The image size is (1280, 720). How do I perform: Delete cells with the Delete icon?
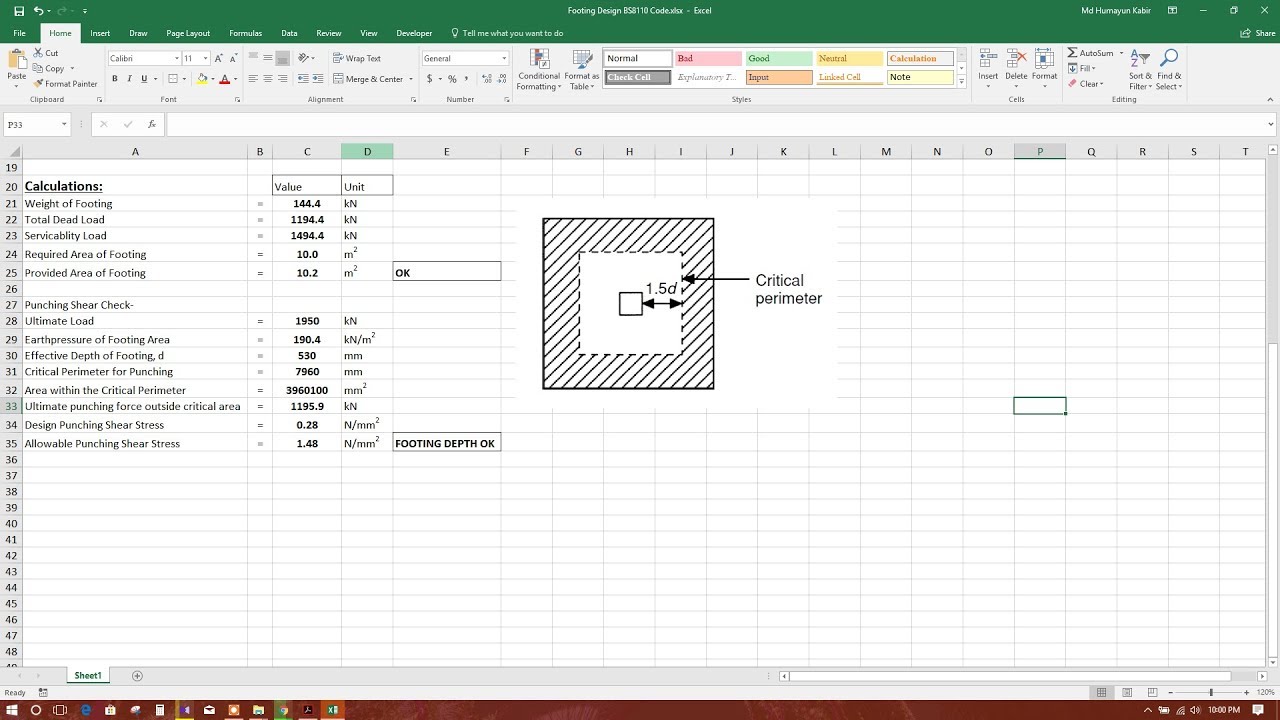1015,65
